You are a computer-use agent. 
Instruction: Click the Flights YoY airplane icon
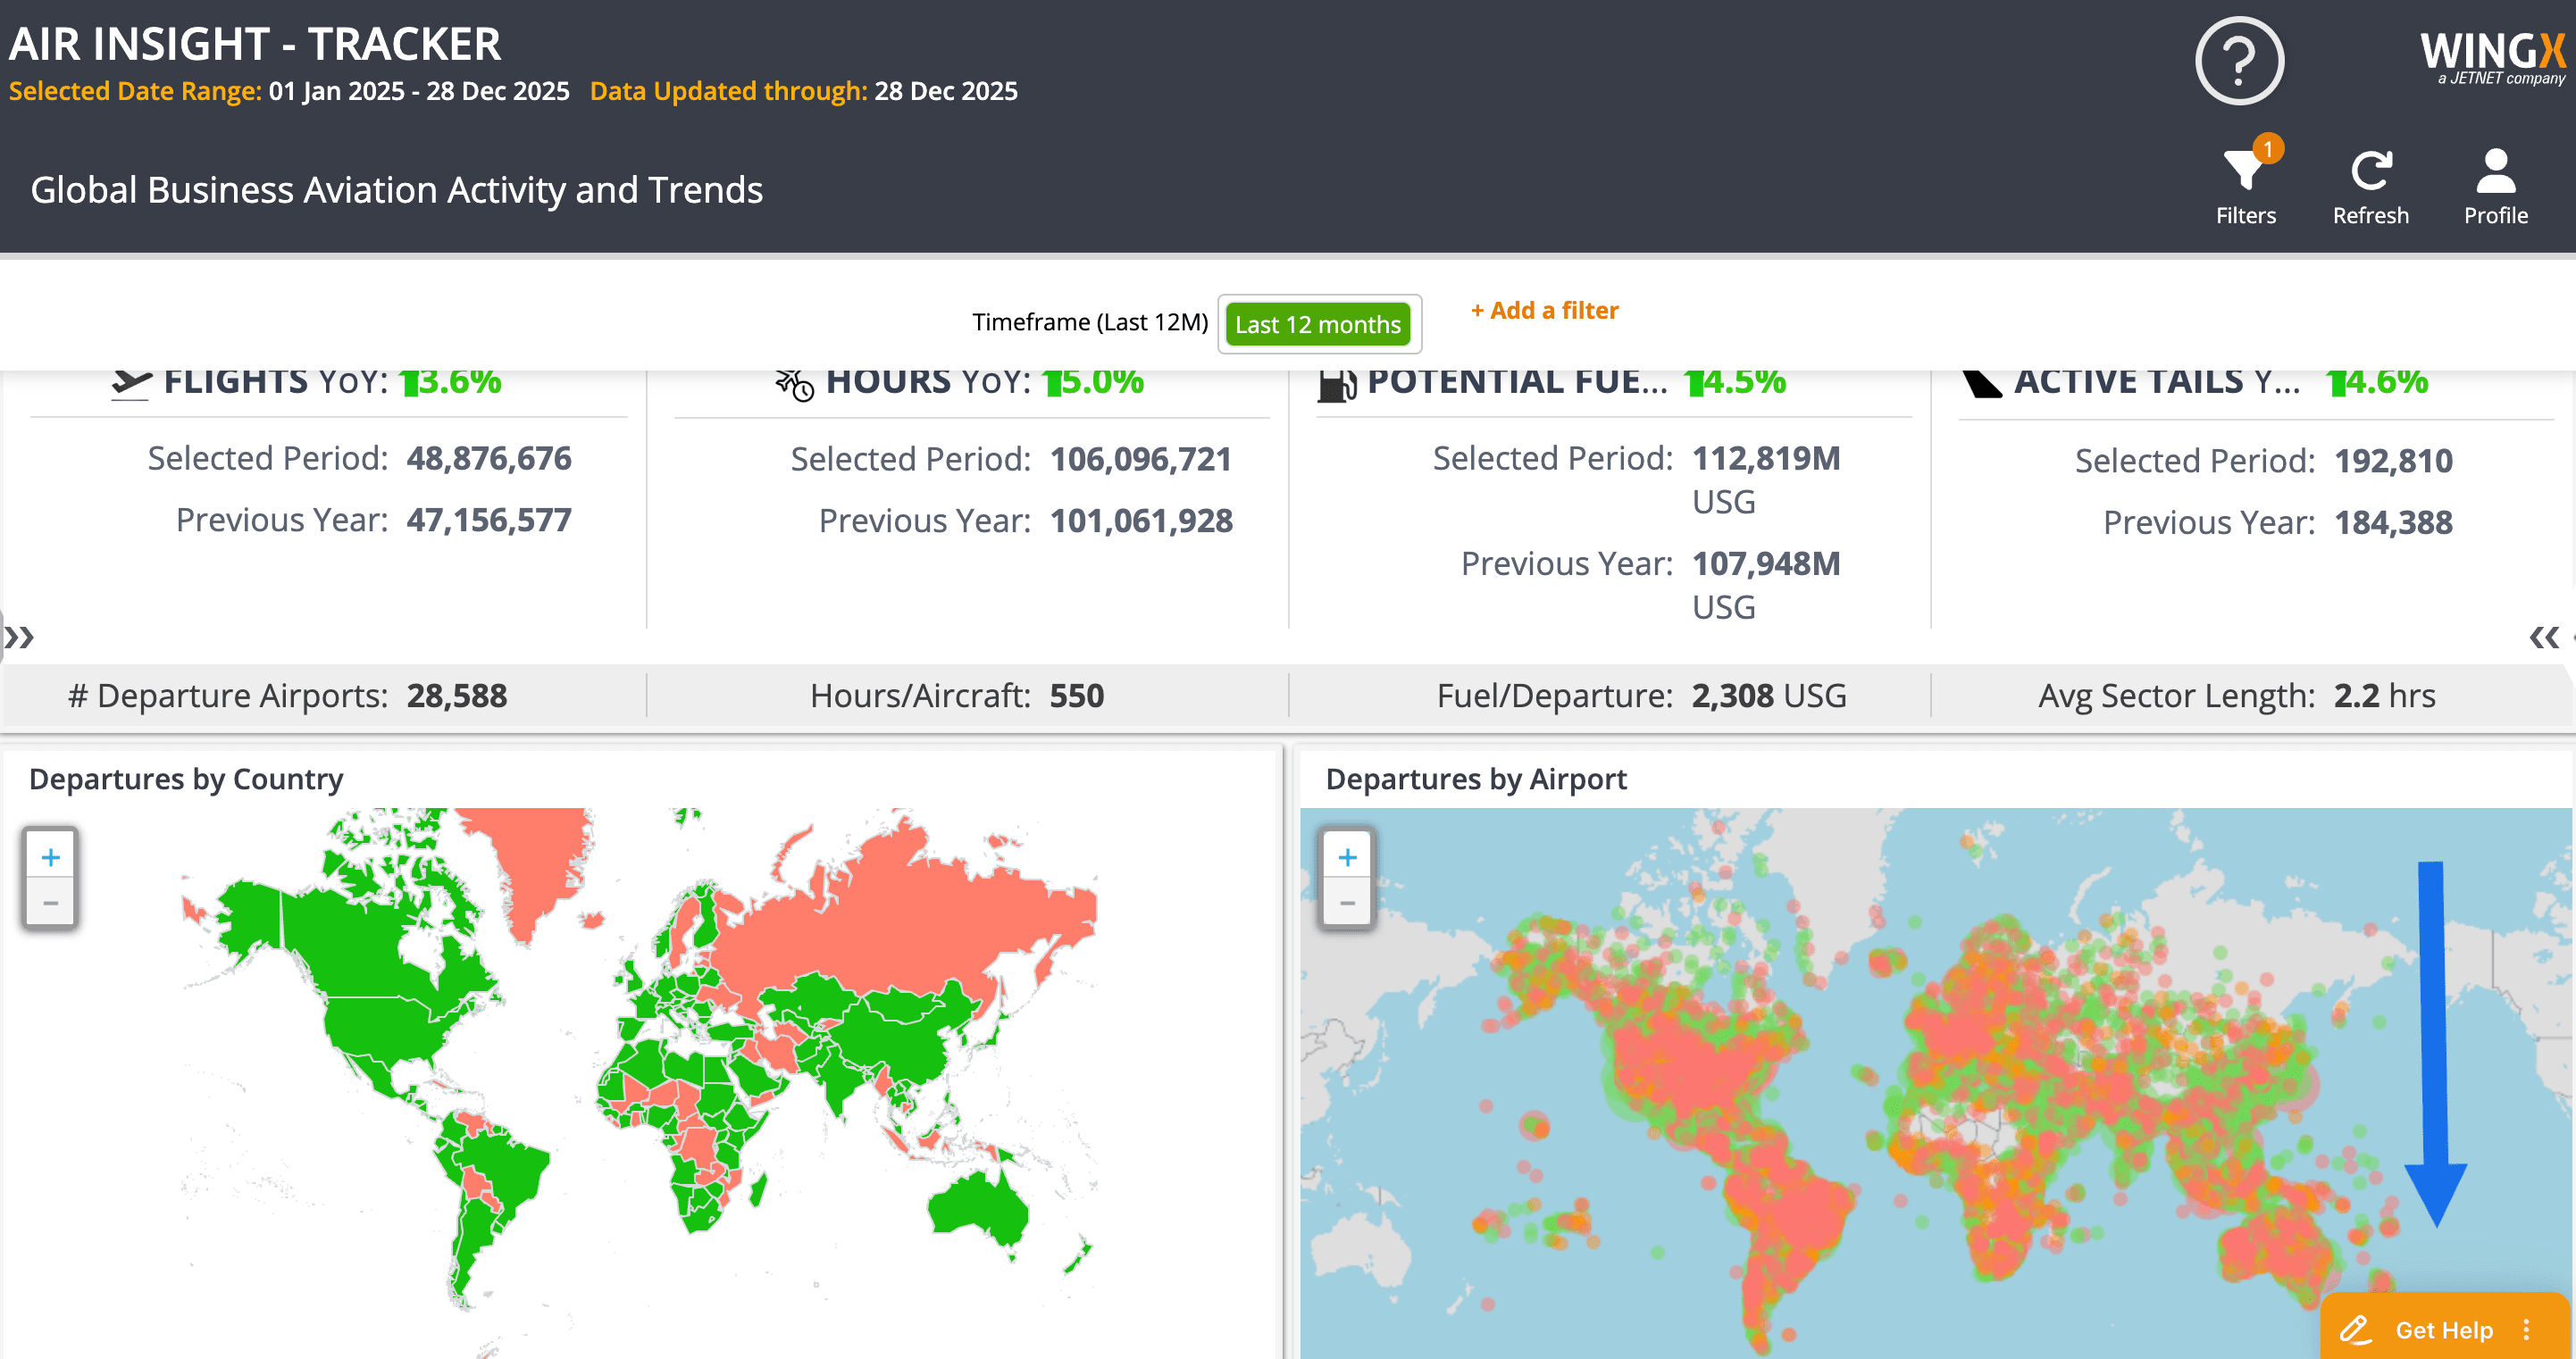(x=130, y=383)
